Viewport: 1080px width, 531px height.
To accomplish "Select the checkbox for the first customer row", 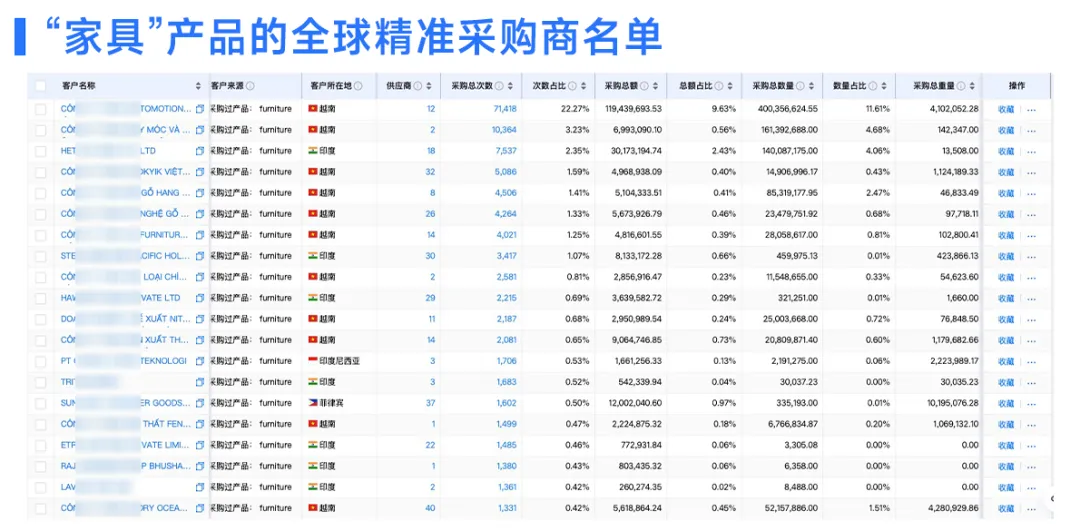I will point(40,109).
